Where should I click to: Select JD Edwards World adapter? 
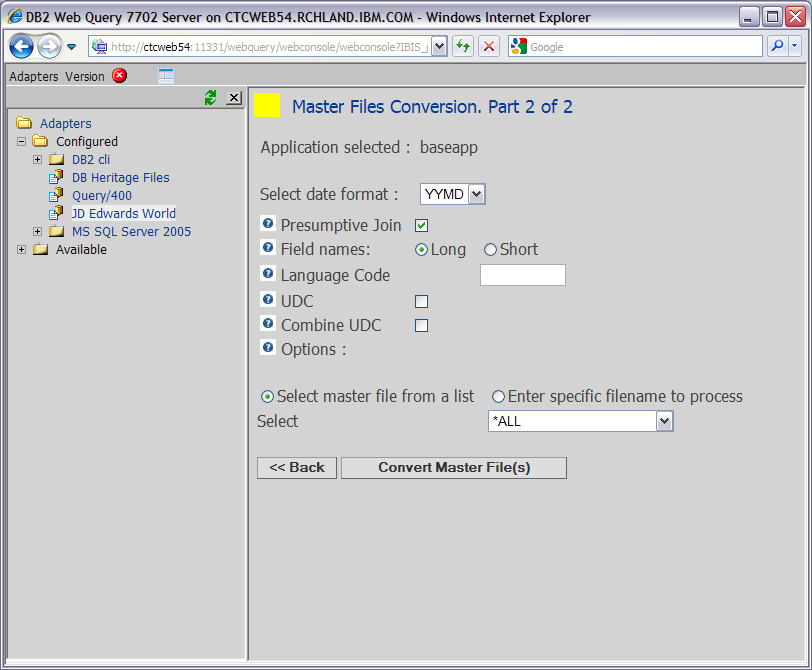click(124, 213)
